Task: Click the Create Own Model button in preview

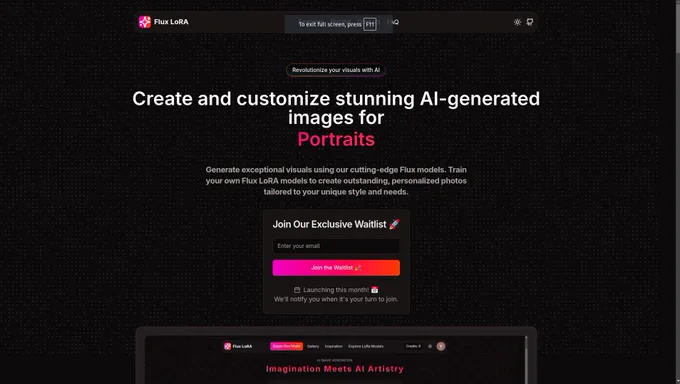Action: (x=286, y=346)
